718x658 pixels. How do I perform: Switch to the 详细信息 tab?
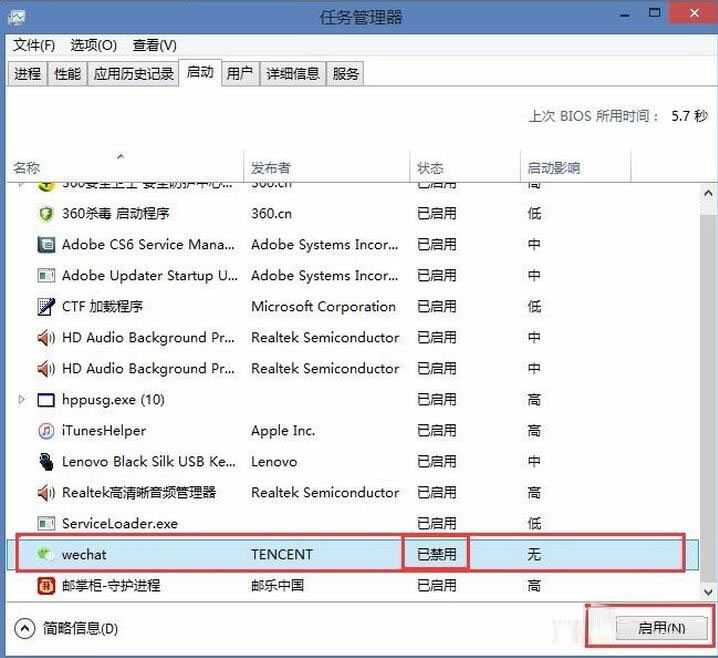[x=292, y=74]
